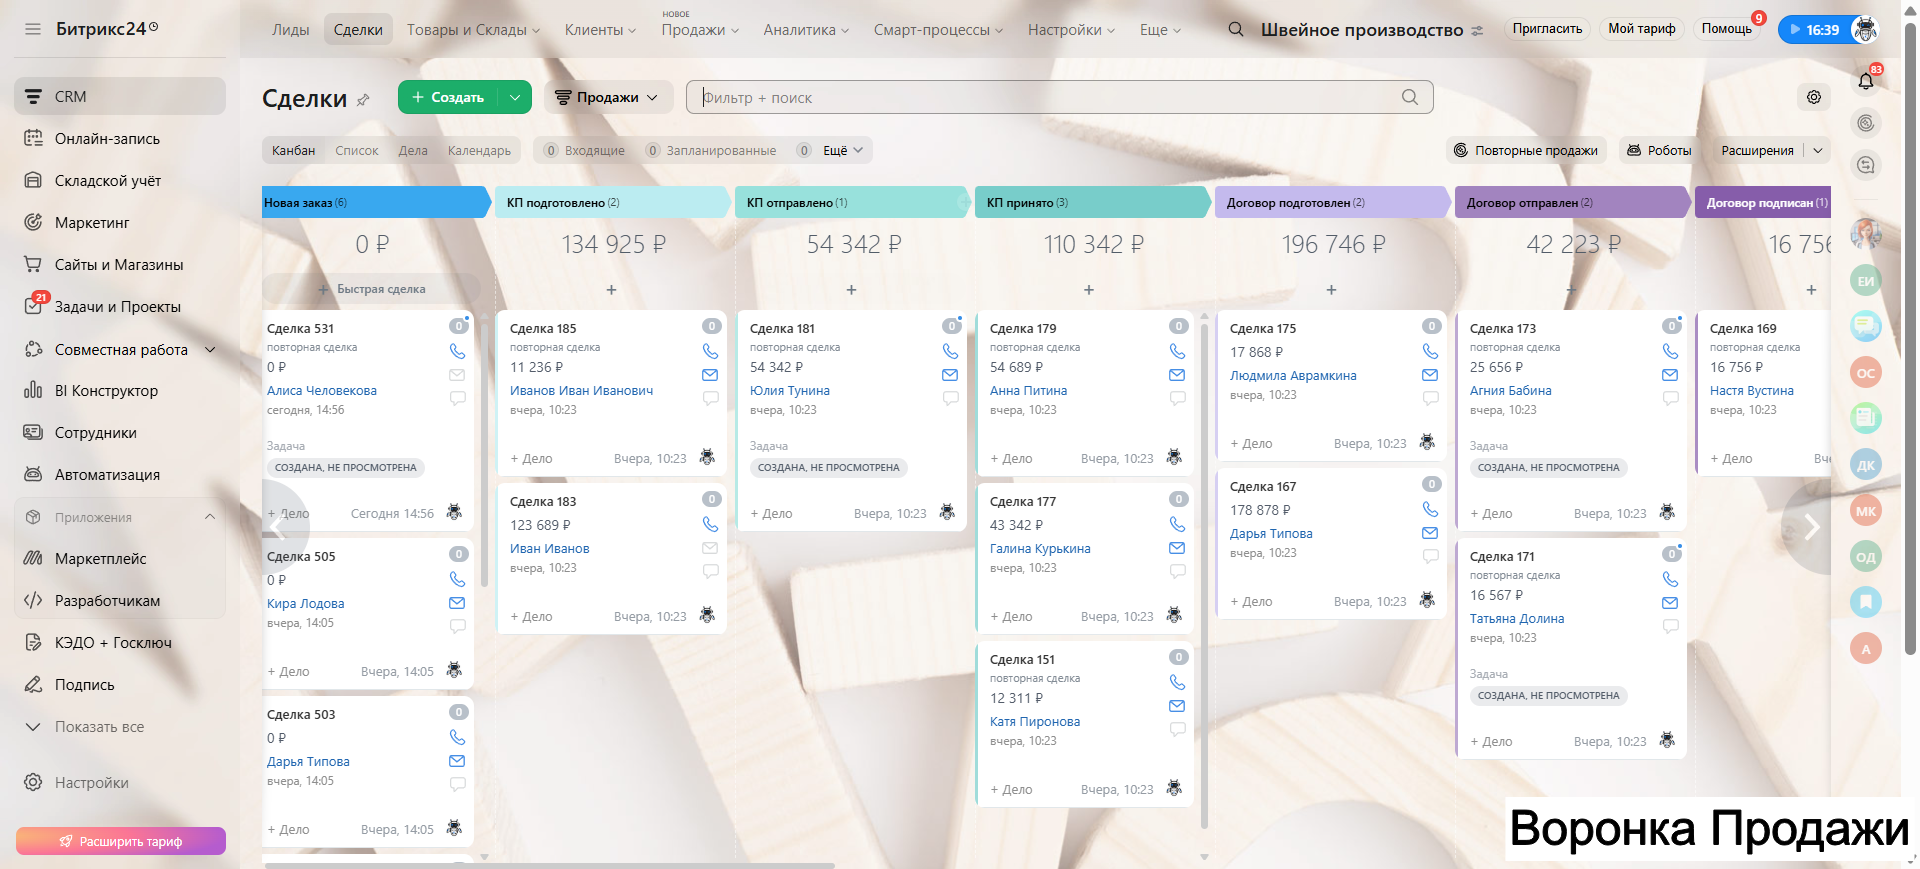Open the Ещё counters dropdown
Viewport: 1920px width, 869px height.
(843, 150)
